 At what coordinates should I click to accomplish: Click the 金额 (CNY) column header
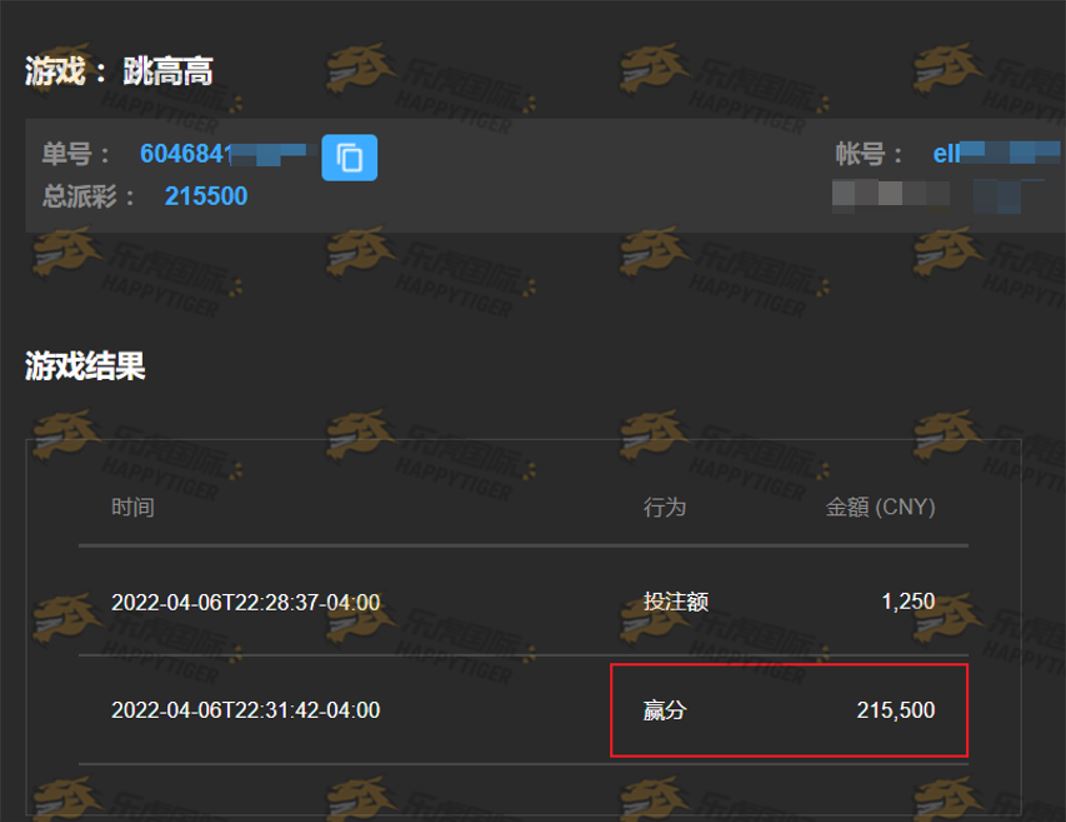pyautogui.click(x=880, y=507)
